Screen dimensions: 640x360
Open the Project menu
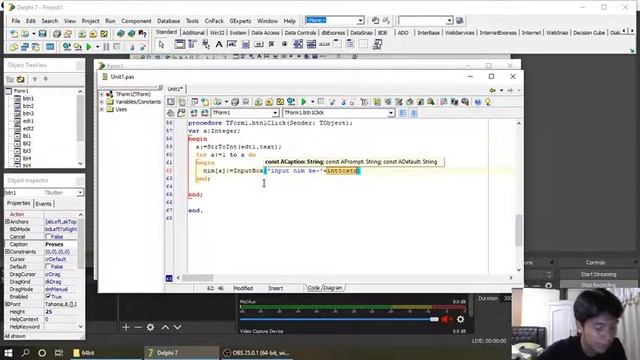pos(90,21)
